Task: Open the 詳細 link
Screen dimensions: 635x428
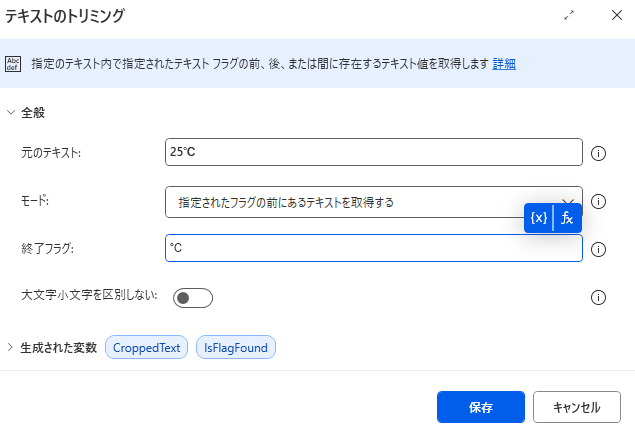Action: pos(504,64)
